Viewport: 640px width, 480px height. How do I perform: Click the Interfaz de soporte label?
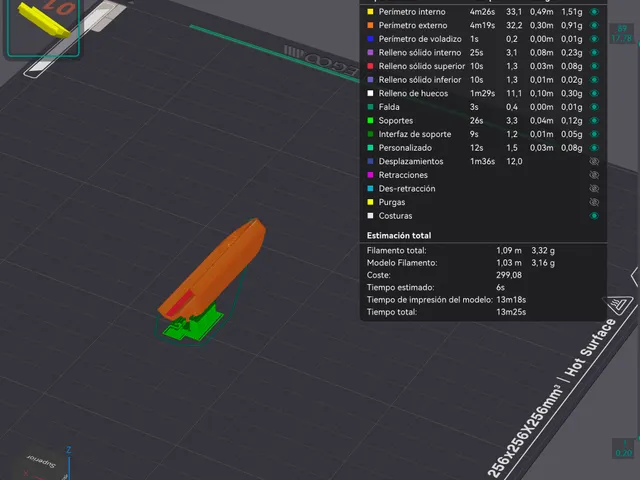415,134
